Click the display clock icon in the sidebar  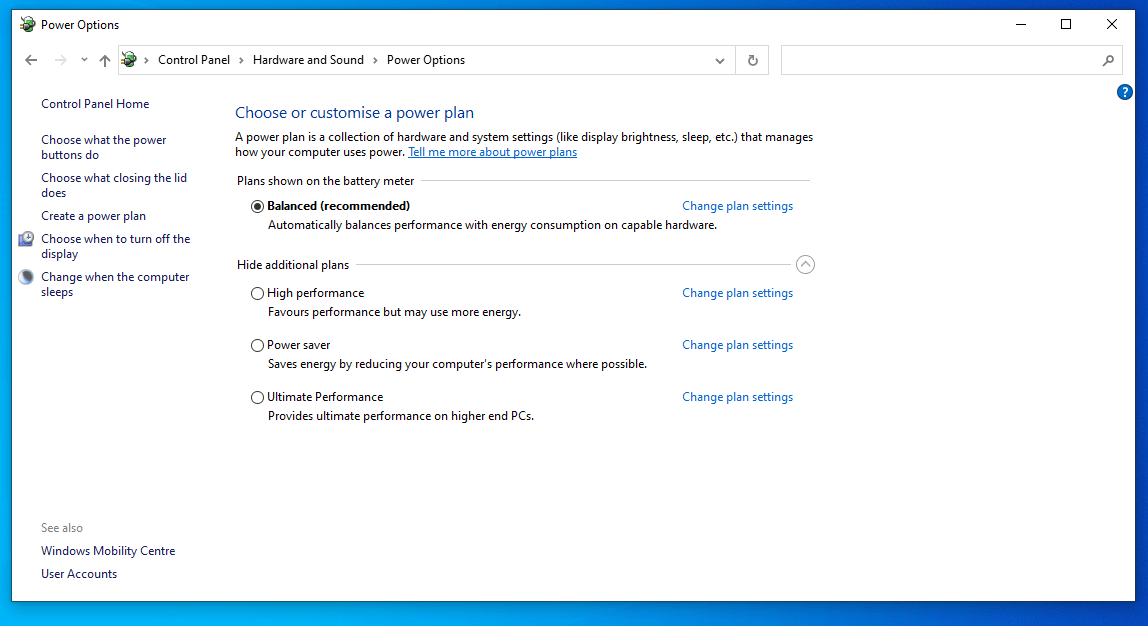pyautogui.click(x=26, y=239)
